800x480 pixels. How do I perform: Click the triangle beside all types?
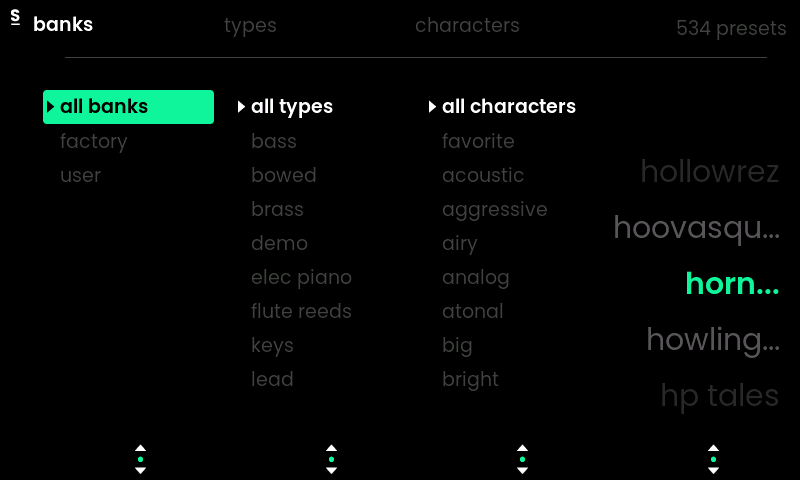tap(241, 107)
